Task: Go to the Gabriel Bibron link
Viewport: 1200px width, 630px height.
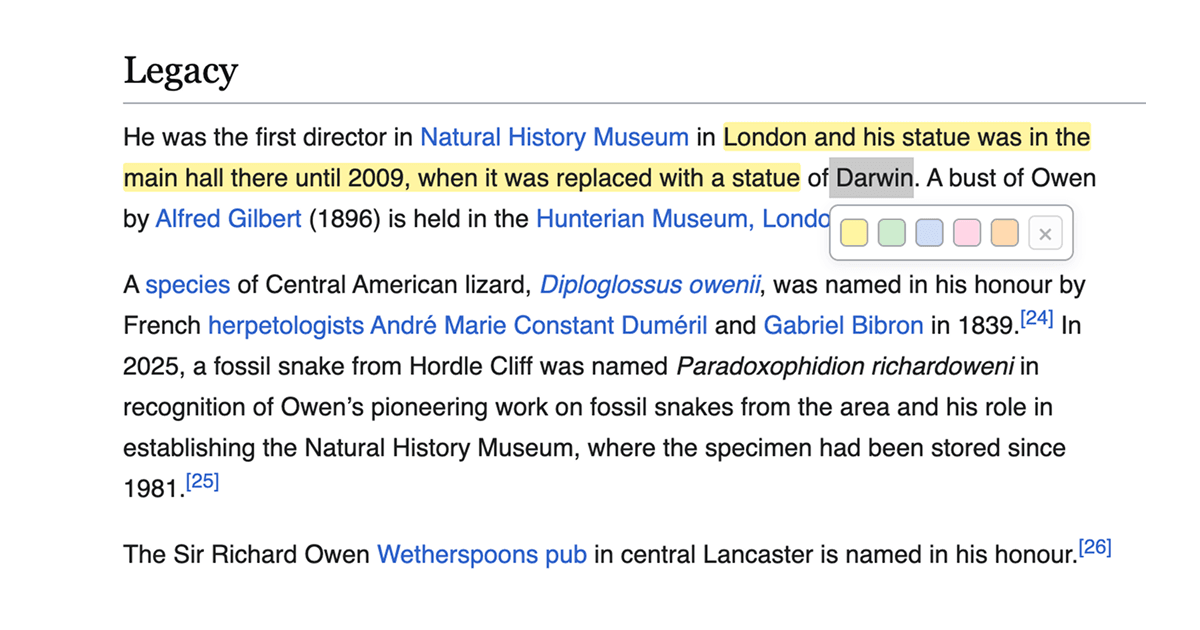Action: pos(843,326)
